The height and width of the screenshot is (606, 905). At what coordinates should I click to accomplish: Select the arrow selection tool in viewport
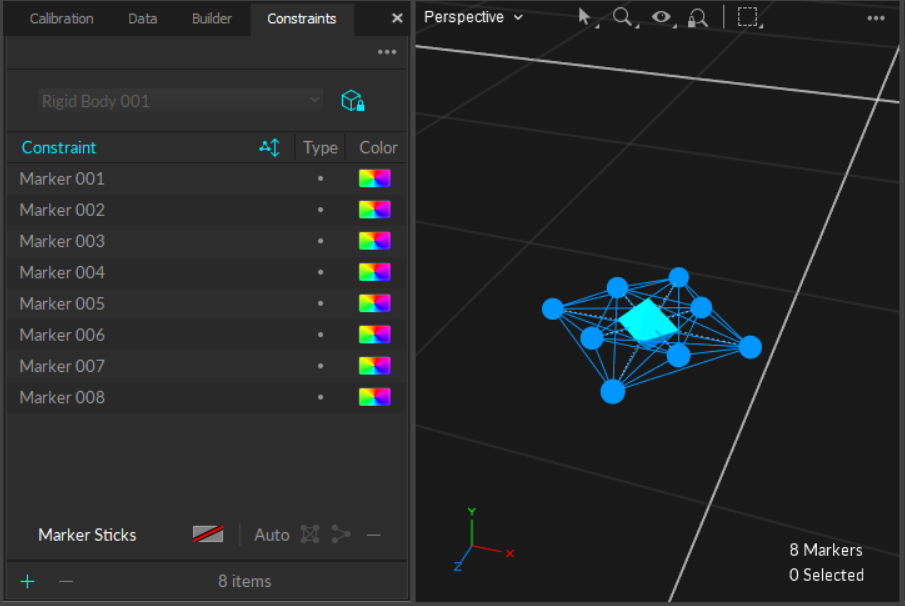coord(586,17)
